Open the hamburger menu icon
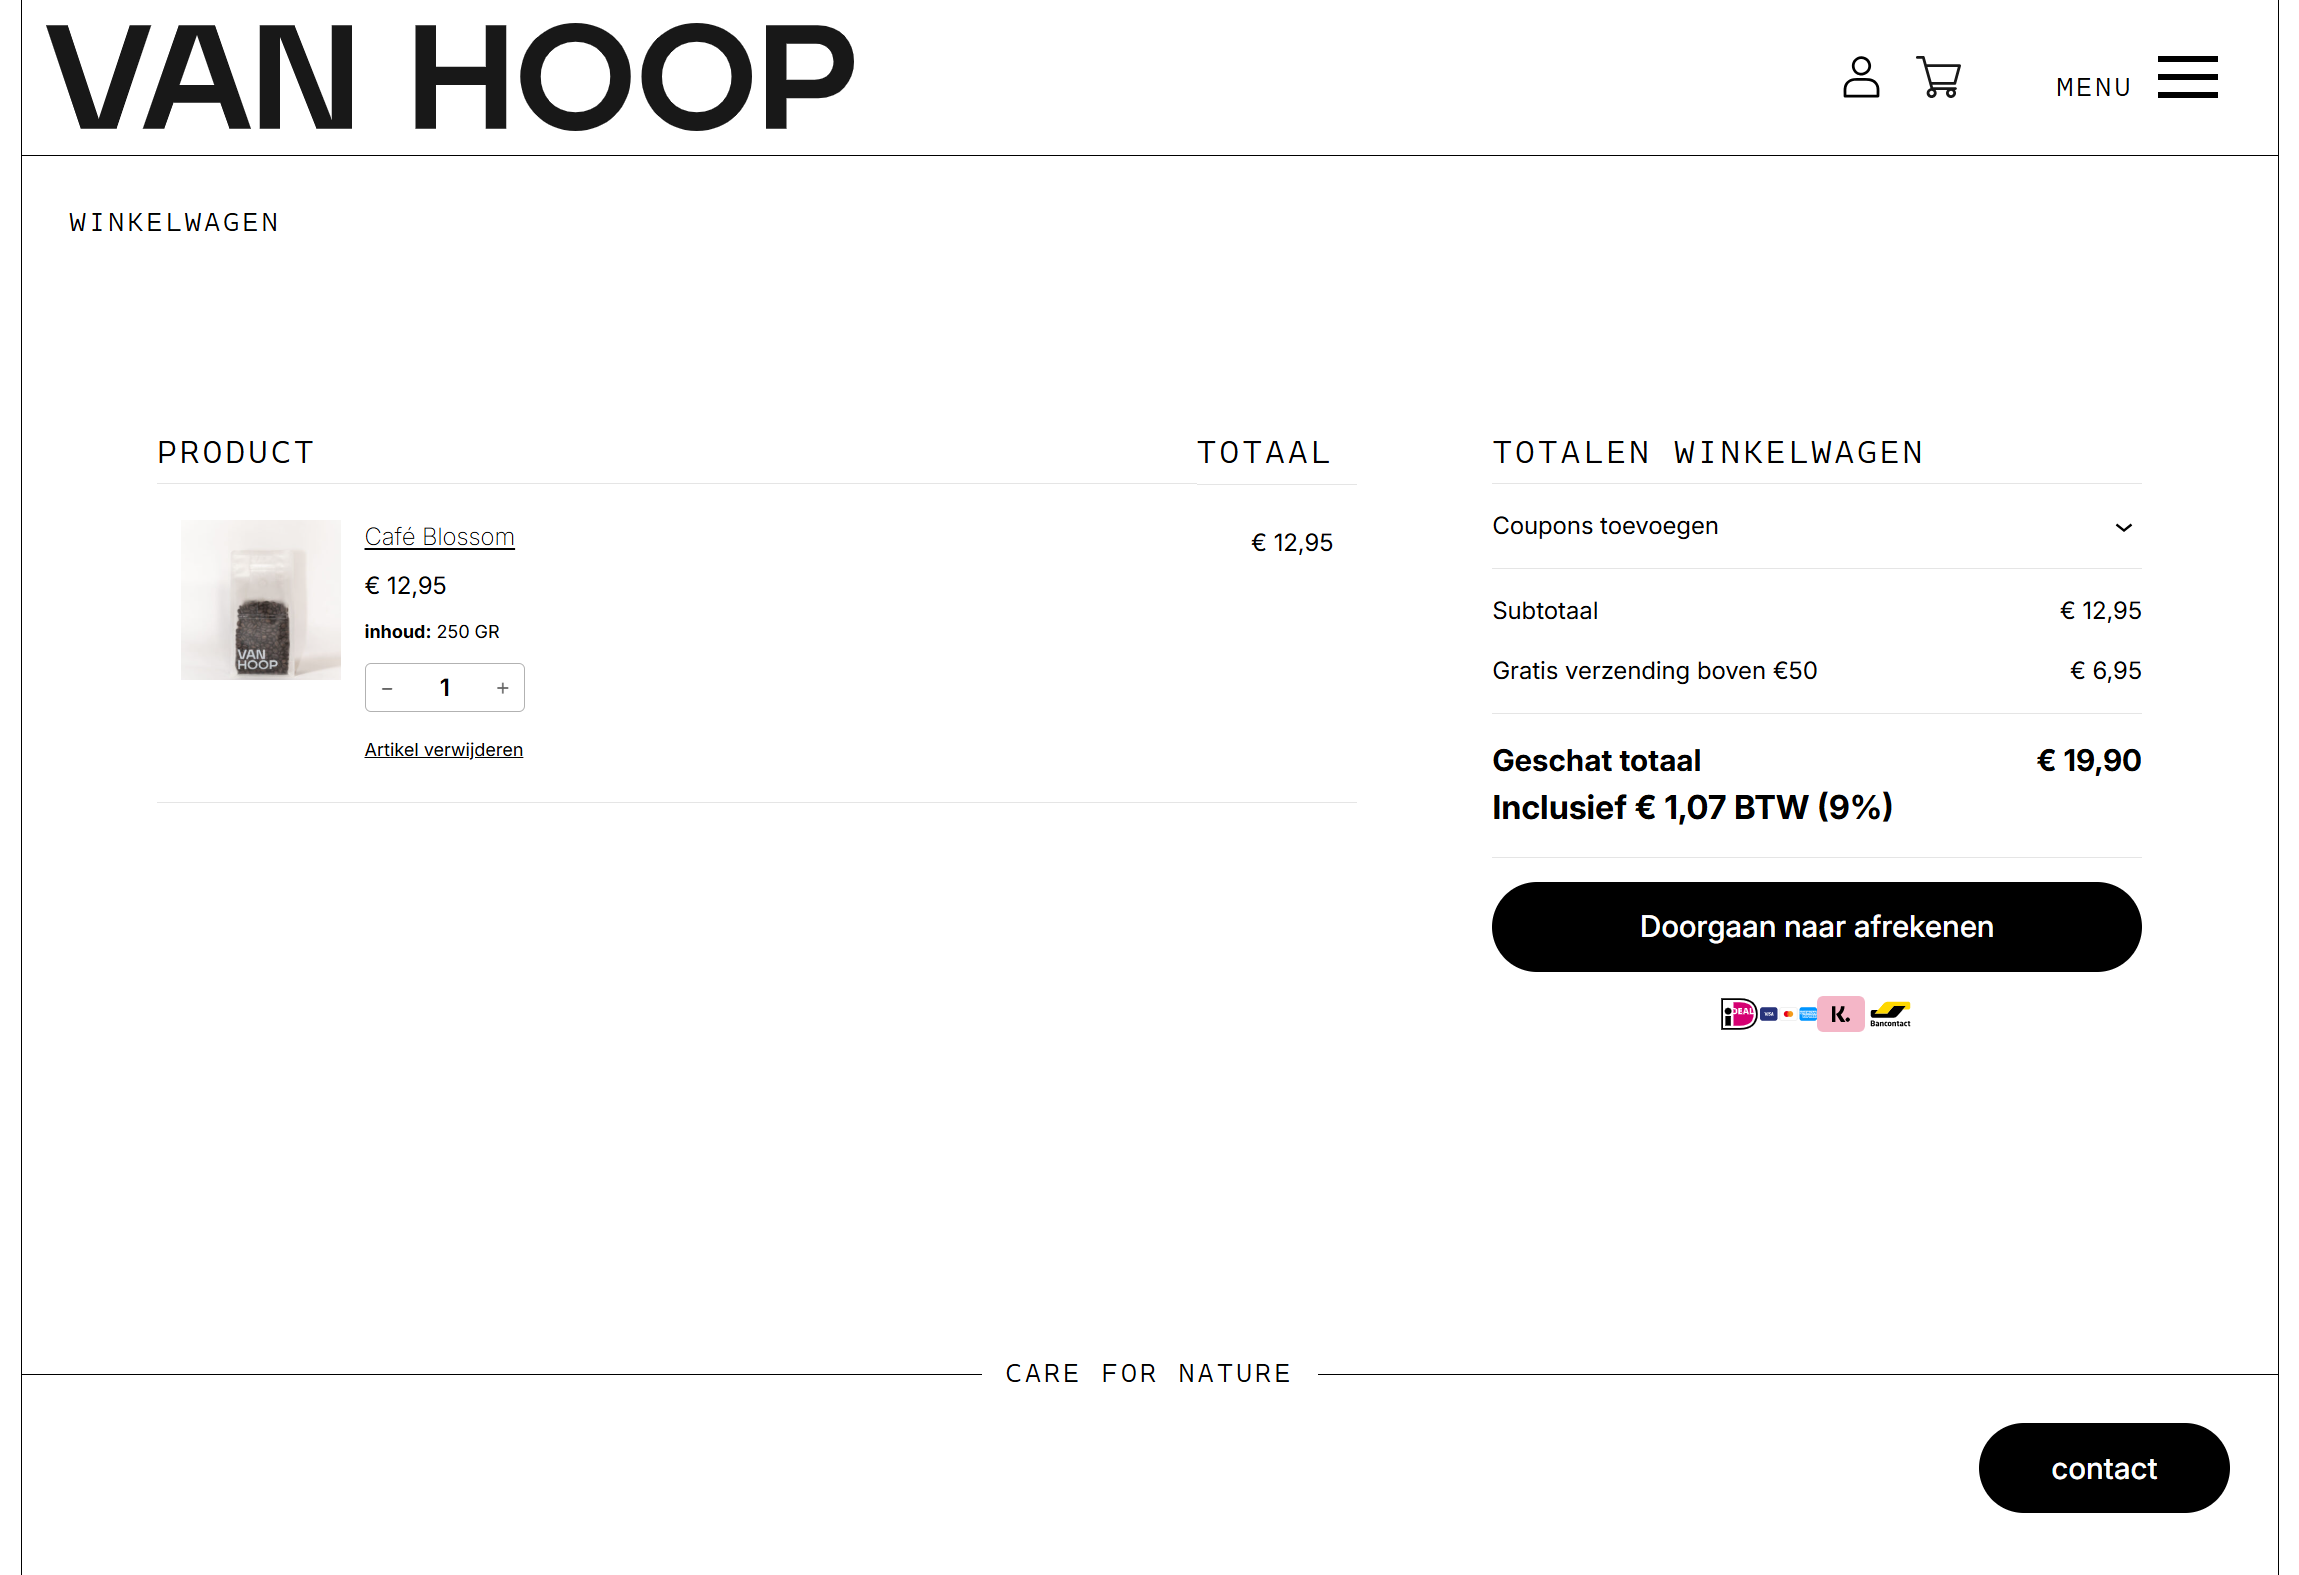 click(2187, 78)
